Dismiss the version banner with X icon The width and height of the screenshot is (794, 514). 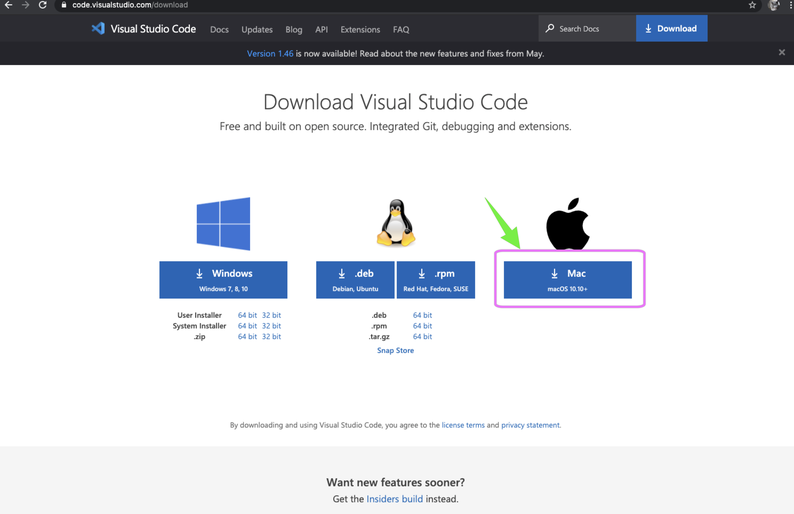point(781,53)
